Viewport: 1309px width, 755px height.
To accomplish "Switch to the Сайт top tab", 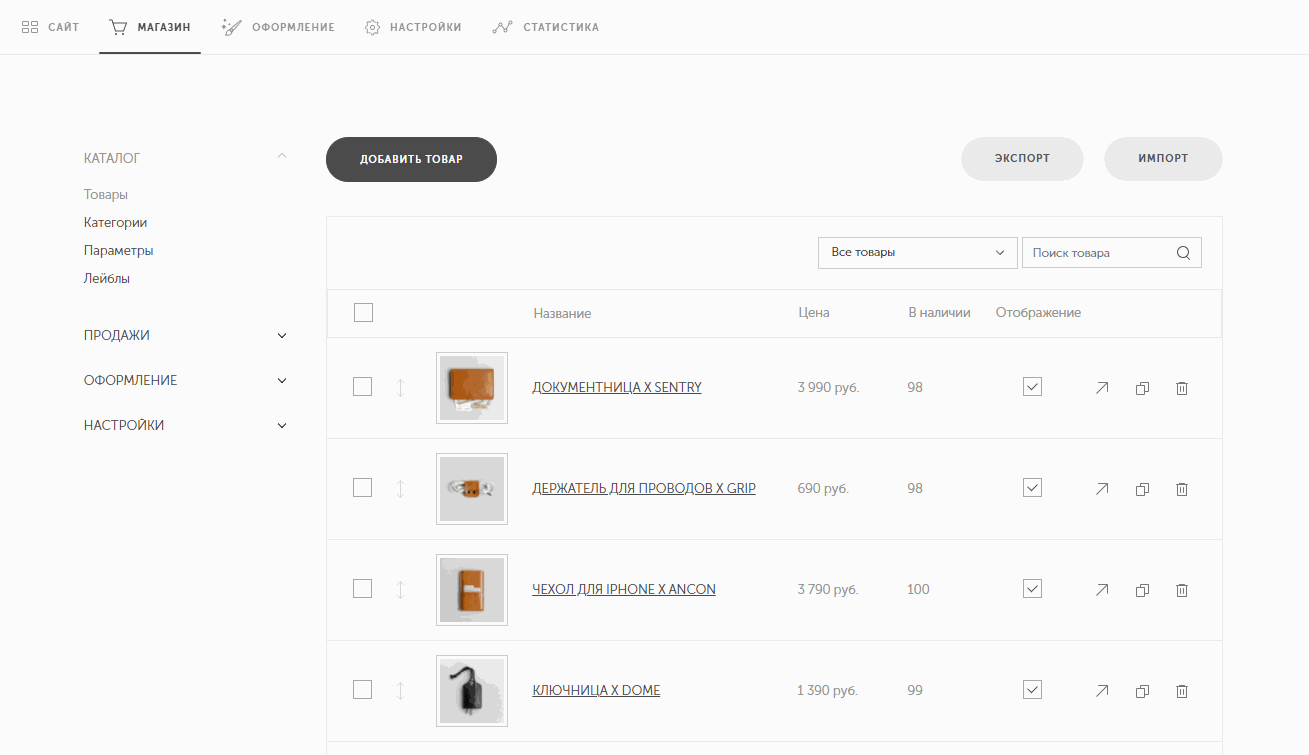I will [x=50, y=27].
